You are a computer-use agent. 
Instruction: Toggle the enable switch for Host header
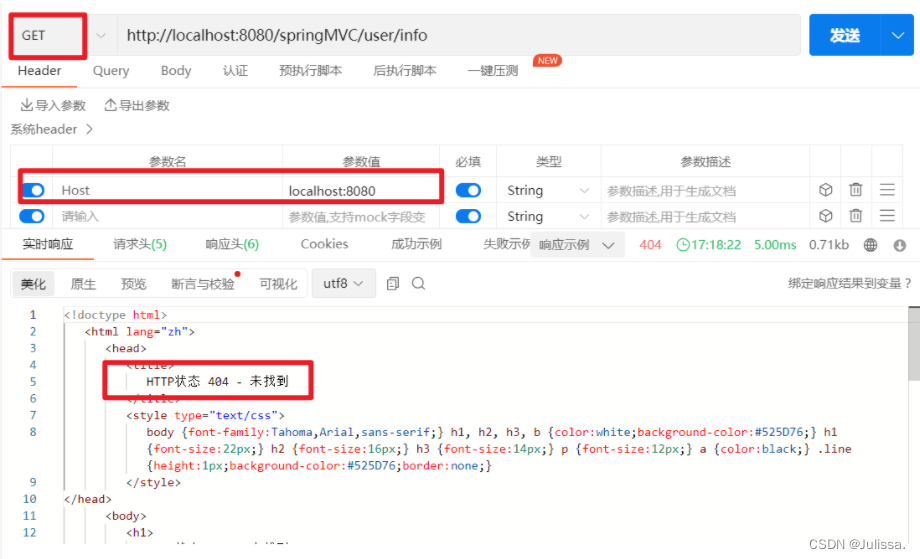click(33, 190)
